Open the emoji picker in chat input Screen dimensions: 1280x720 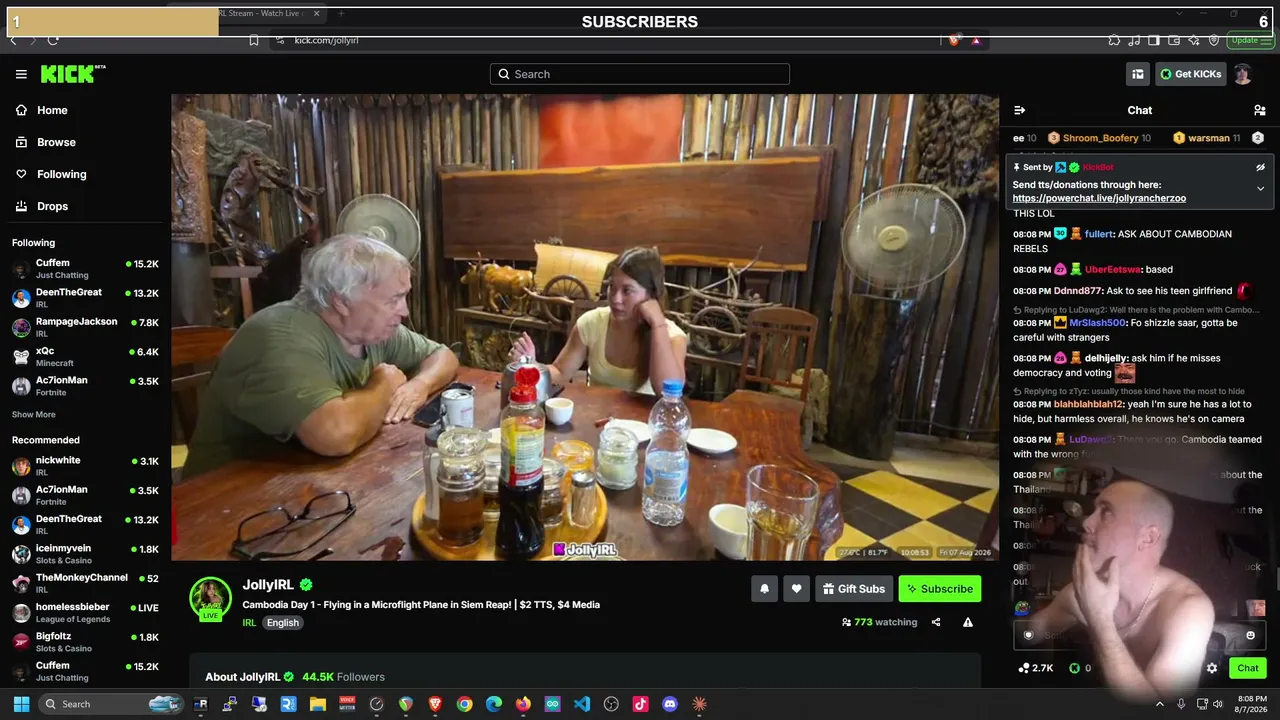(1250, 635)
